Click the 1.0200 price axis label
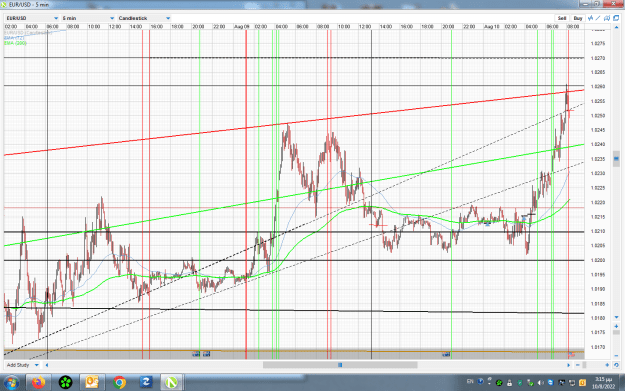This screenshot has width=625, height=391. click(x=598, y=260)
